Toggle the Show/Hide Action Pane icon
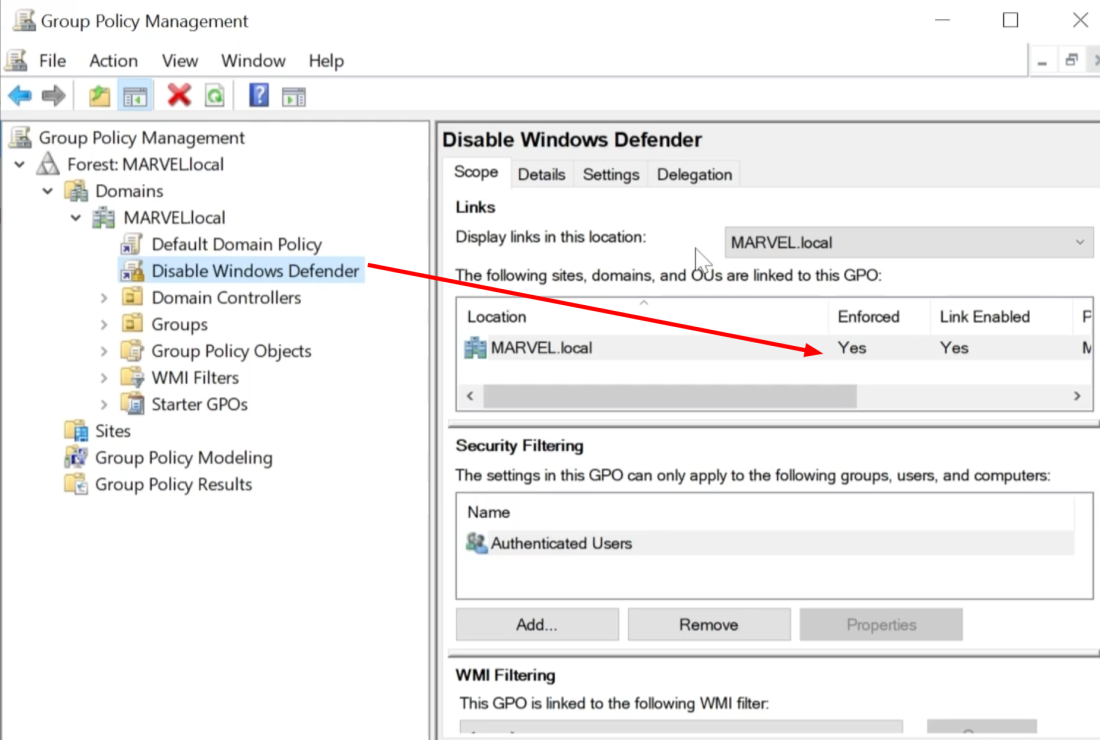The width and height of the screenshot is (1100, 740). [293, 96]
